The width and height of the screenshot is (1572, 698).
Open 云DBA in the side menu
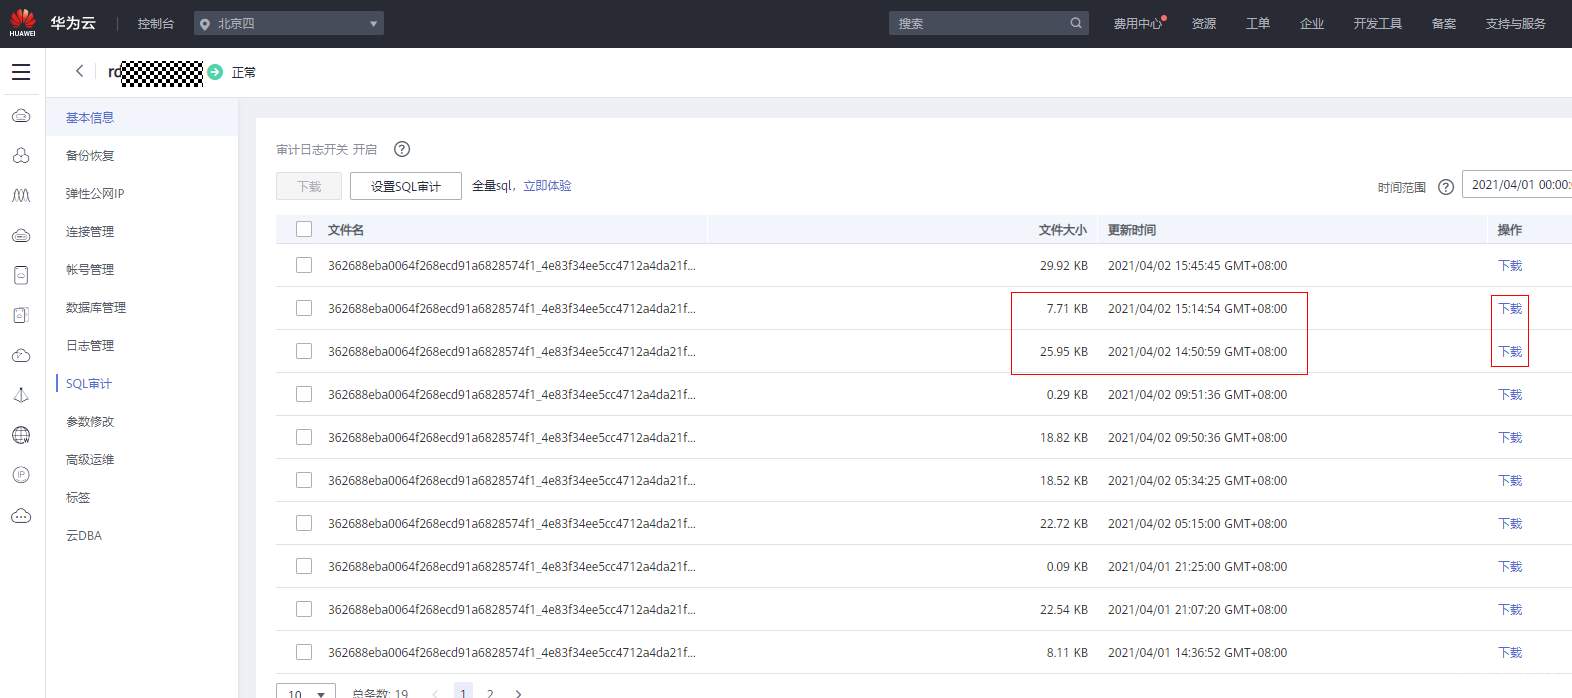(84, 536)
